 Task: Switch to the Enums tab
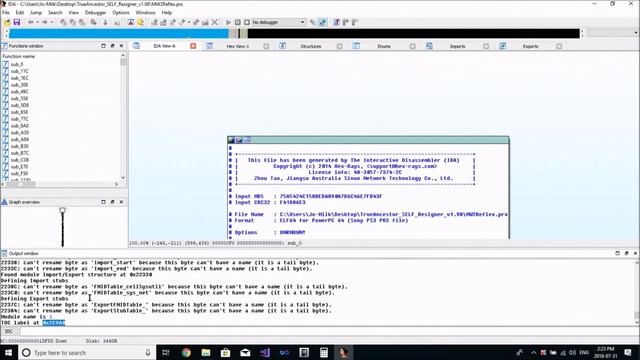(x=384, y=46)
